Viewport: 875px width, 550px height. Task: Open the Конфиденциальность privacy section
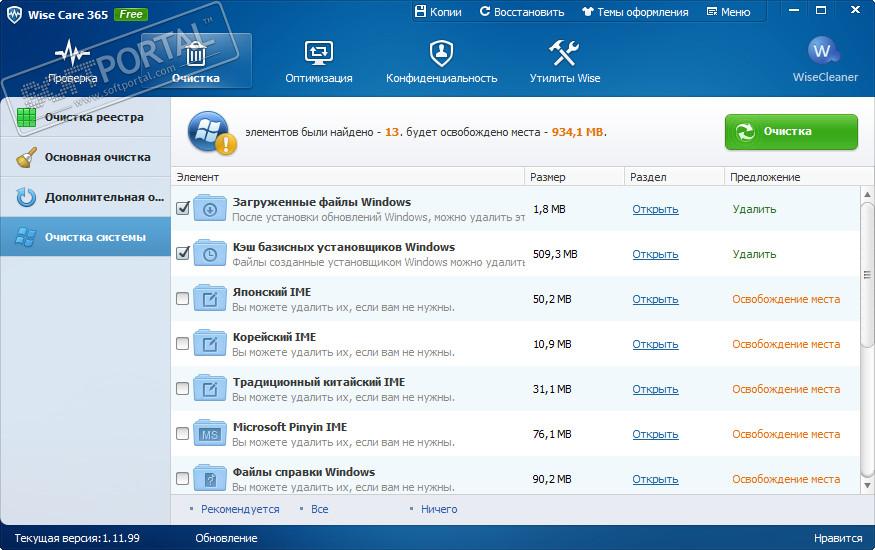pyautogui.click(x=441, y=61)
